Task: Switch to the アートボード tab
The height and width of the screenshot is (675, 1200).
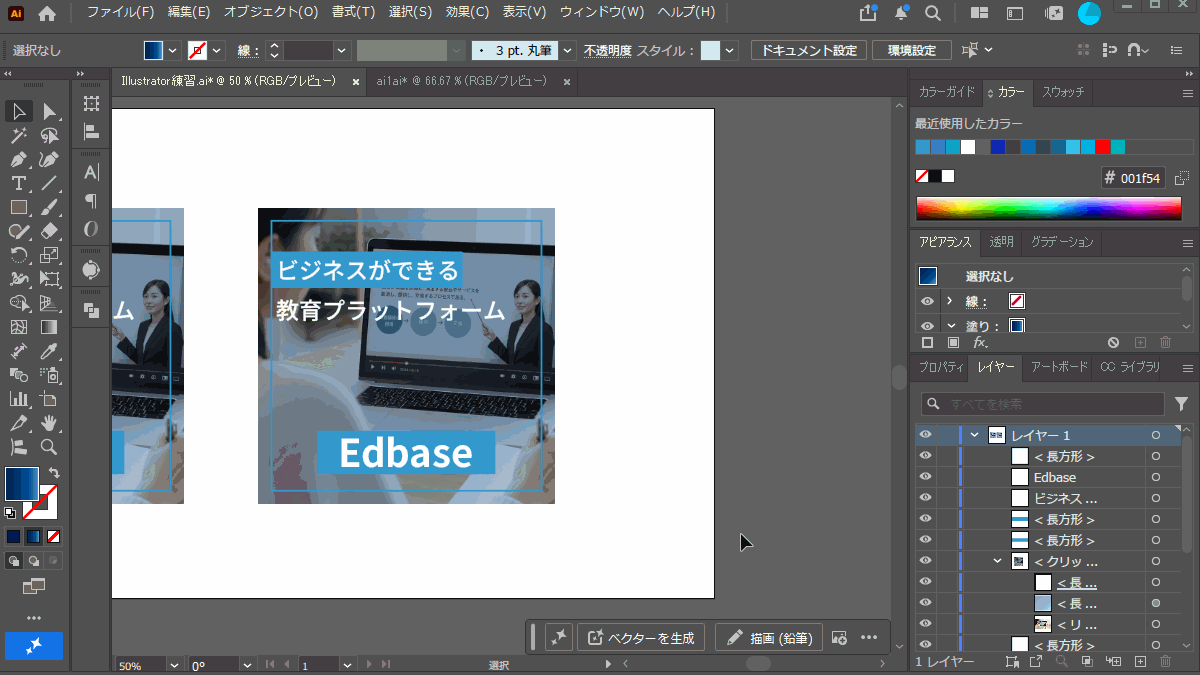Action: coord(1059,367)
